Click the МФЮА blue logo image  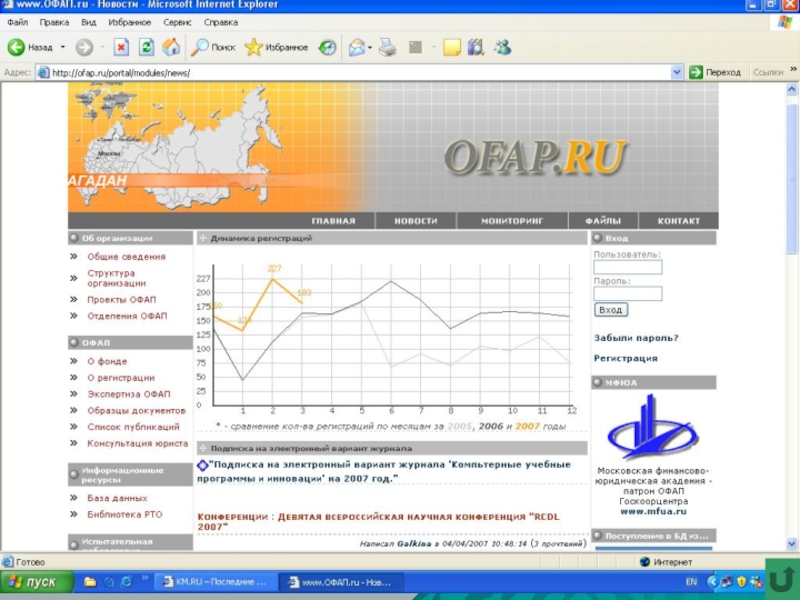pyautogui.click(x=653, y=427)
